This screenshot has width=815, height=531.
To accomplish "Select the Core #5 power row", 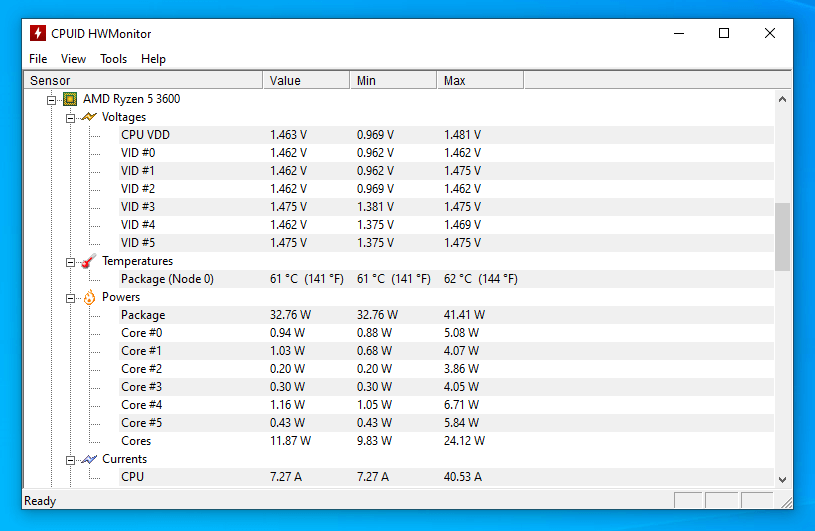I will click(x=446, y=423).
